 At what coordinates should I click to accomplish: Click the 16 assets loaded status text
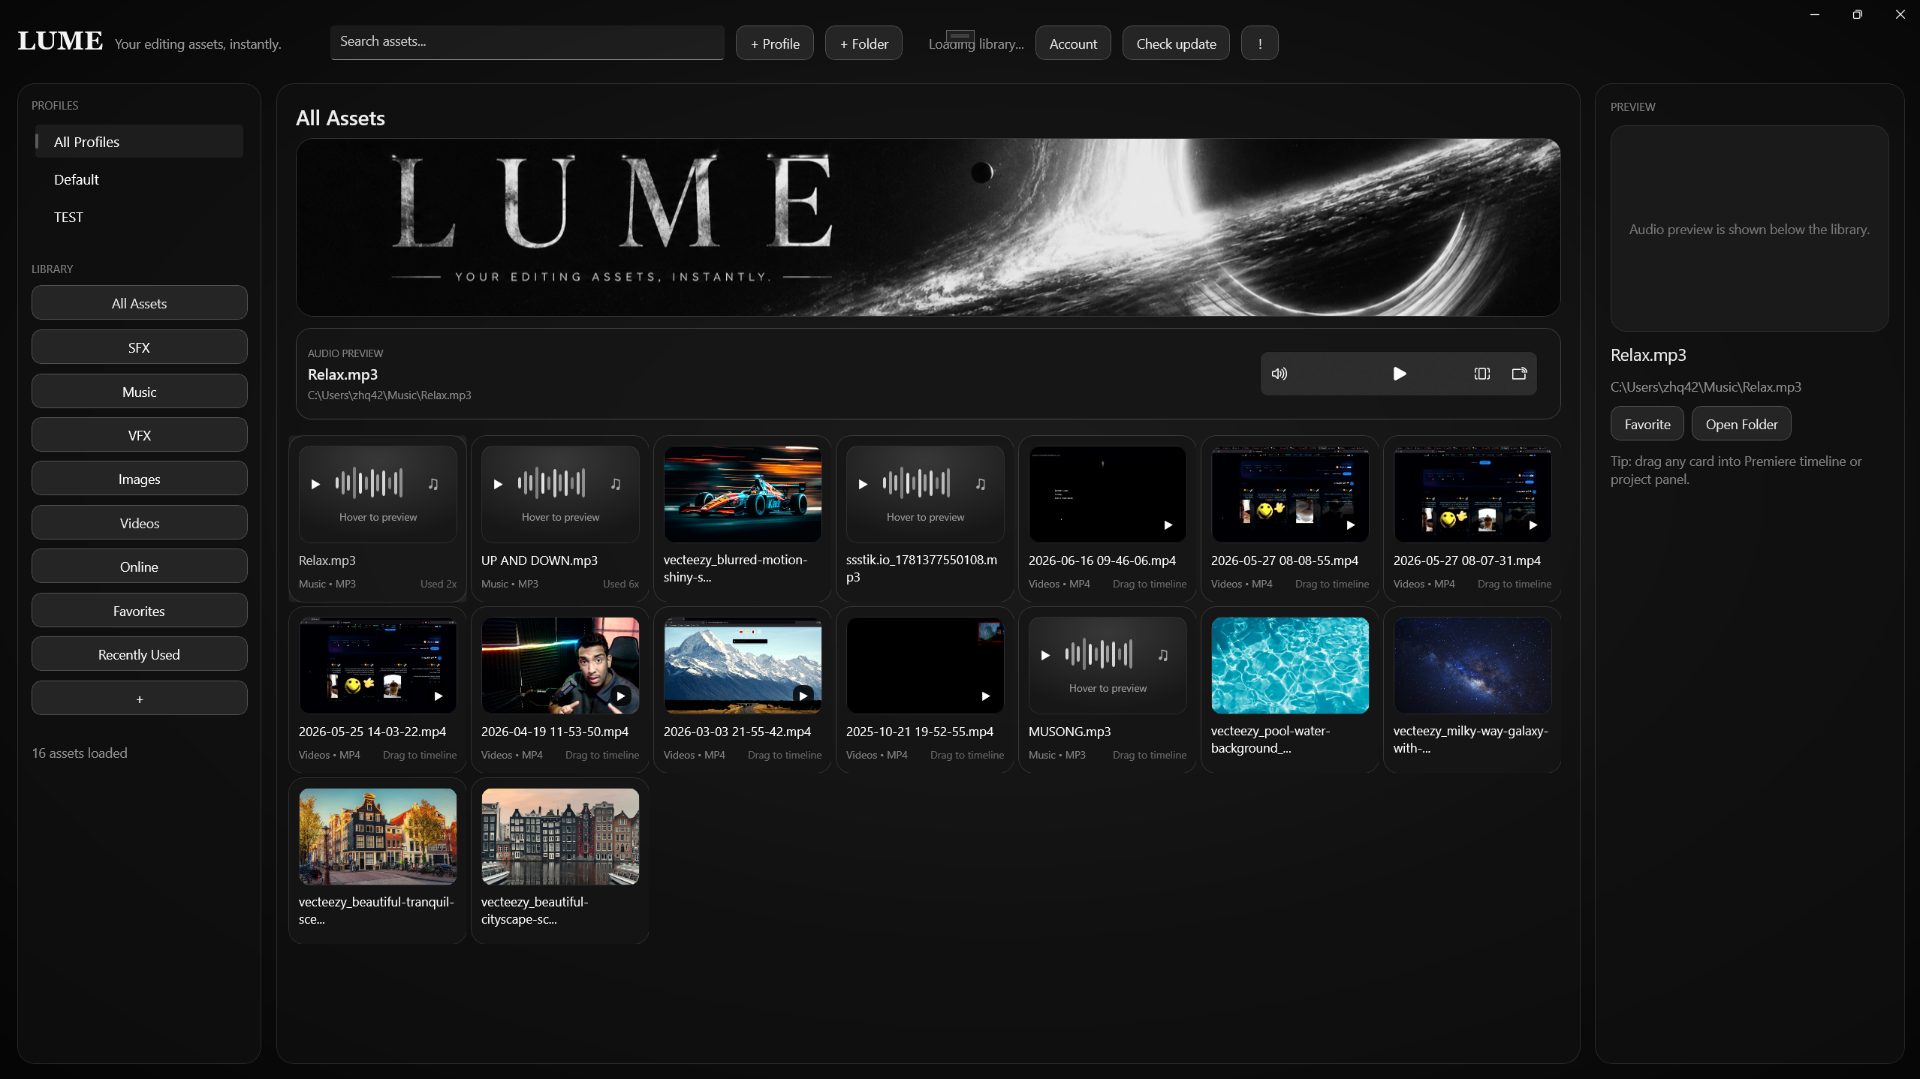[x=79, y=753]
